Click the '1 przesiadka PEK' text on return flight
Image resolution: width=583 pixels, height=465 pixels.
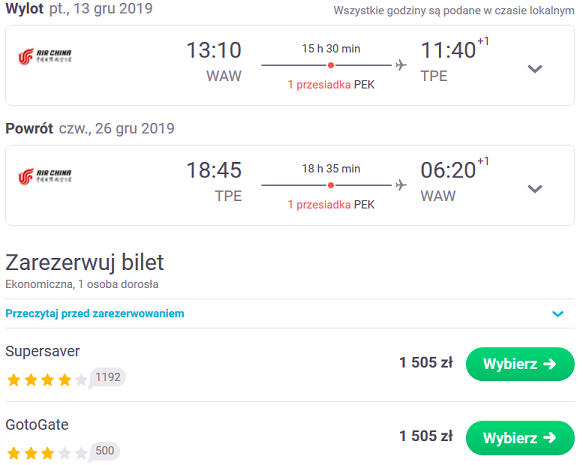pyautogui.click(x=331, y=205)
